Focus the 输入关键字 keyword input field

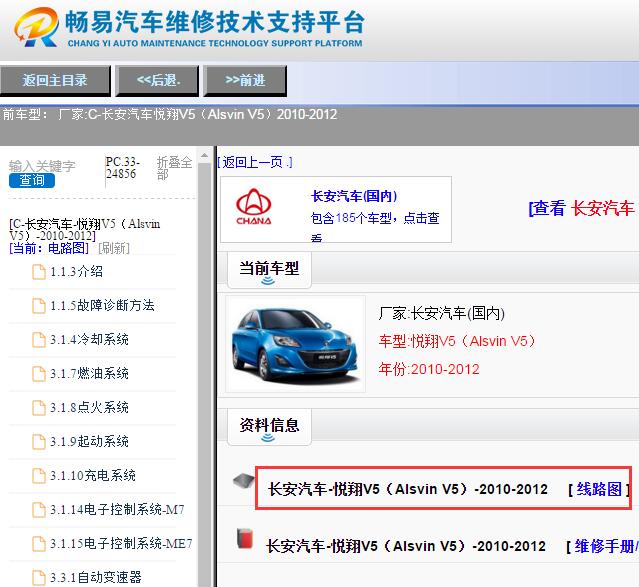pos(42,166)
